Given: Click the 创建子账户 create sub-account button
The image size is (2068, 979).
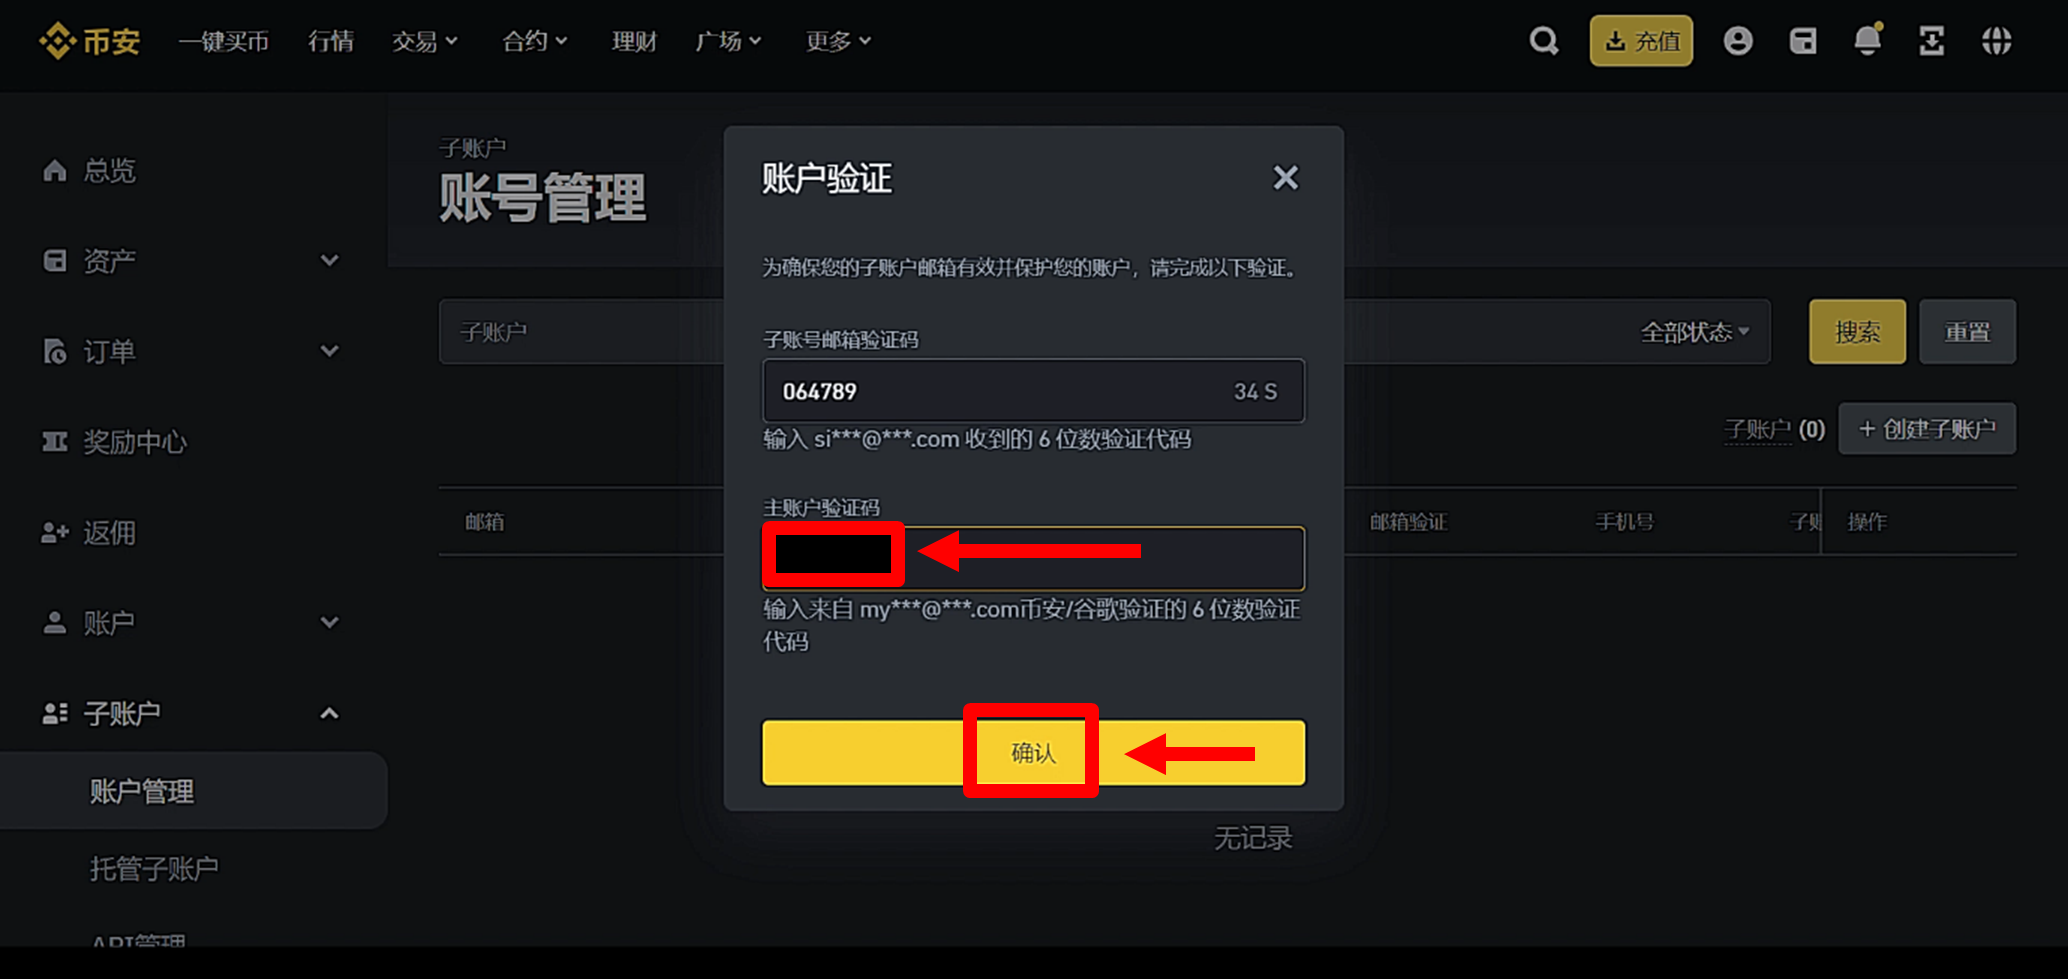Looking at the screenshot, I should [x=1926, y=428].
